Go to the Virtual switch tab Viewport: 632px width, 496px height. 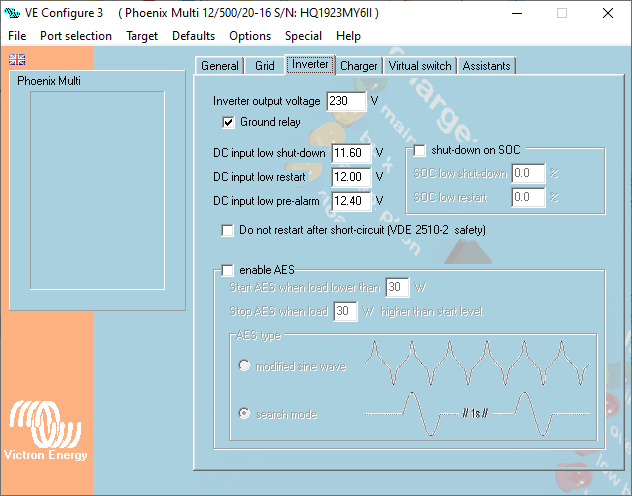(x=420, y=66)
